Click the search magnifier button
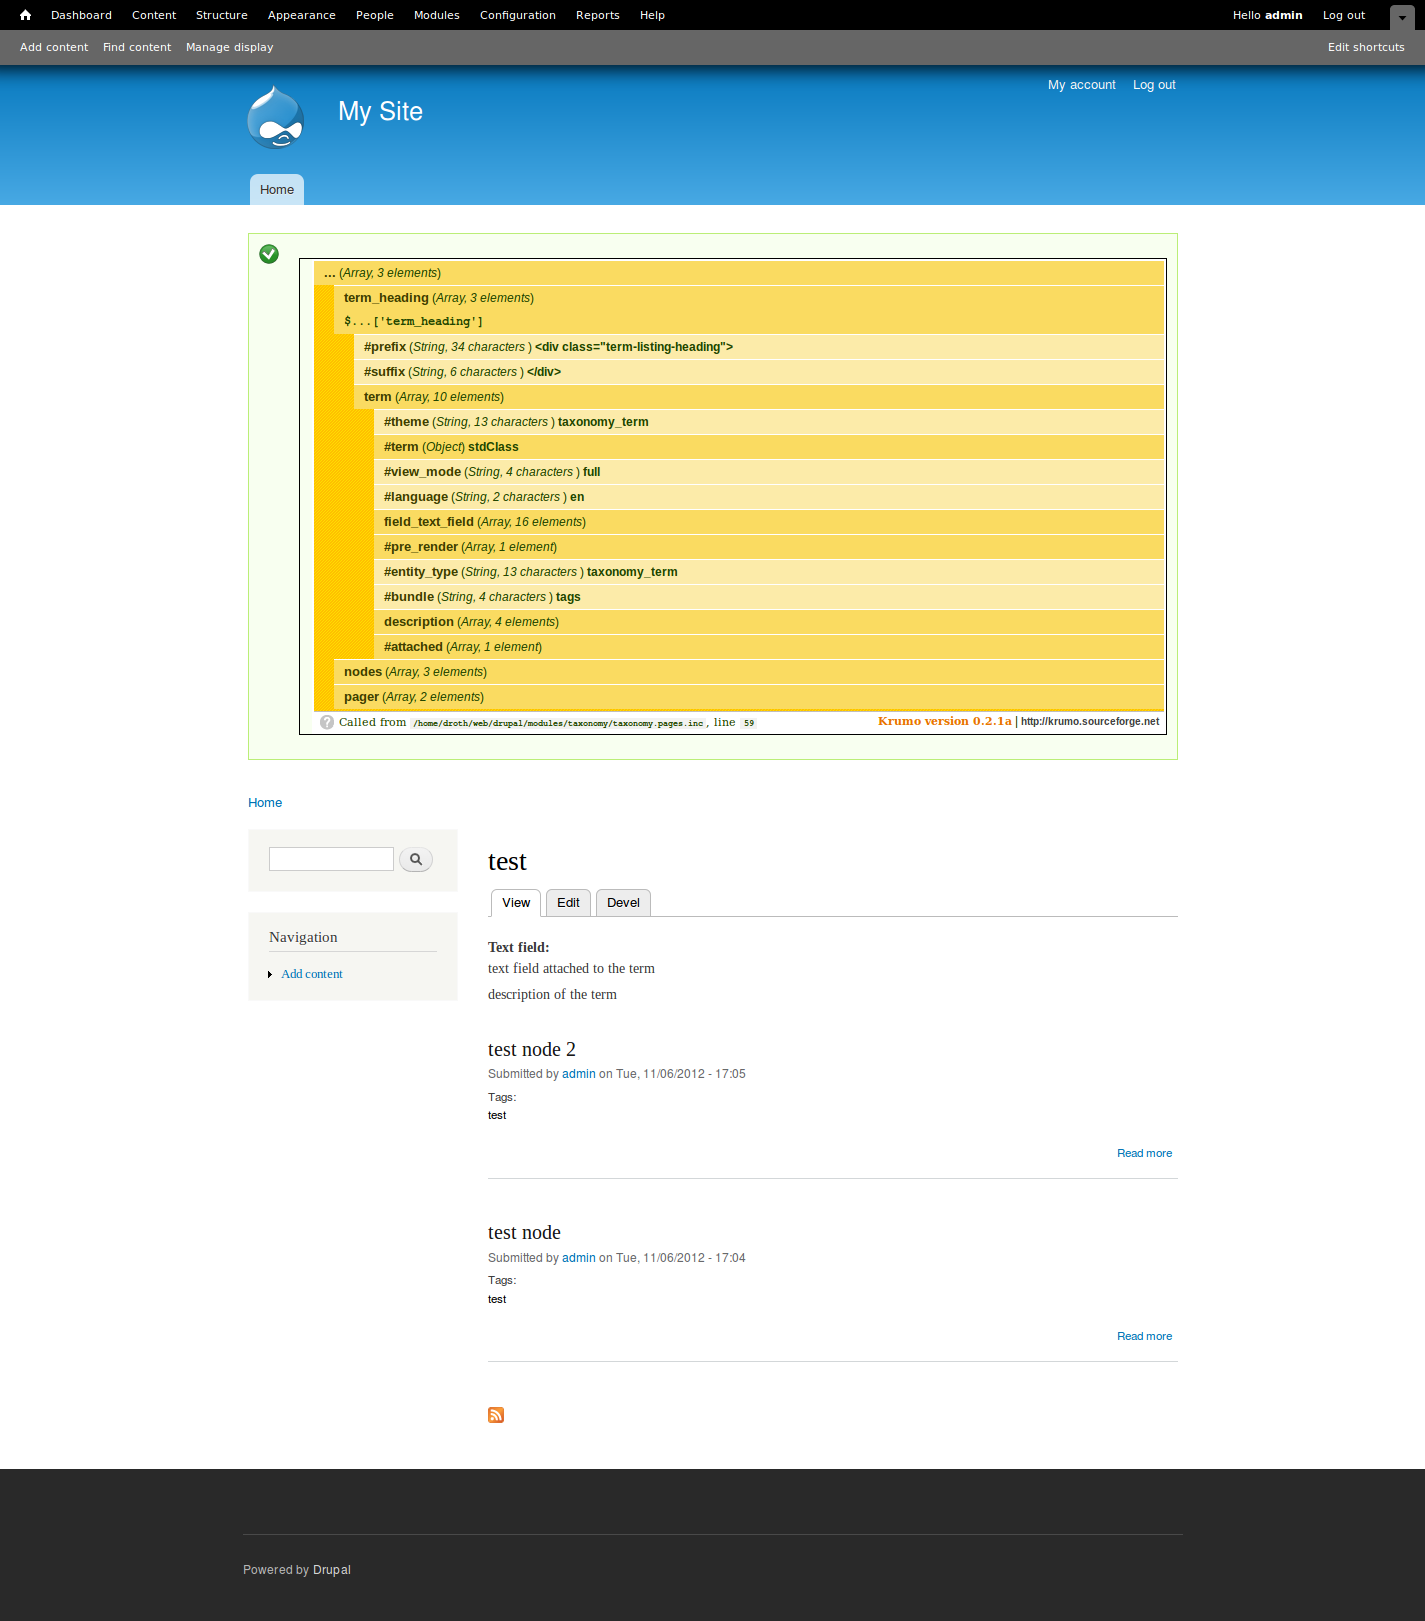 416,859
